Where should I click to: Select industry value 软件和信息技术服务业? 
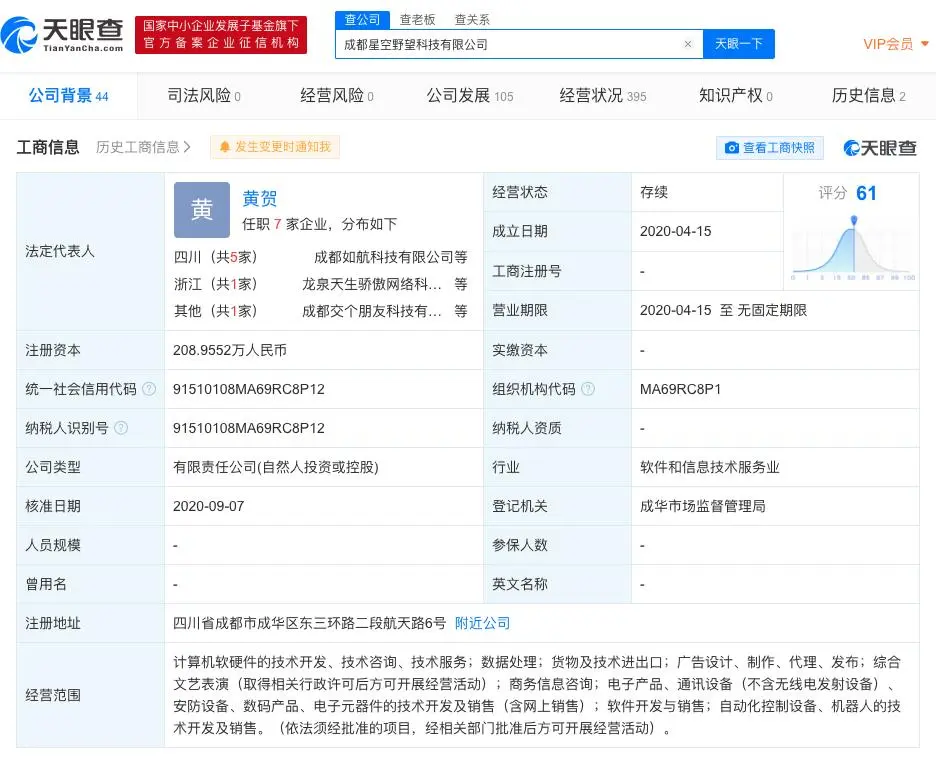click(710, 467)
